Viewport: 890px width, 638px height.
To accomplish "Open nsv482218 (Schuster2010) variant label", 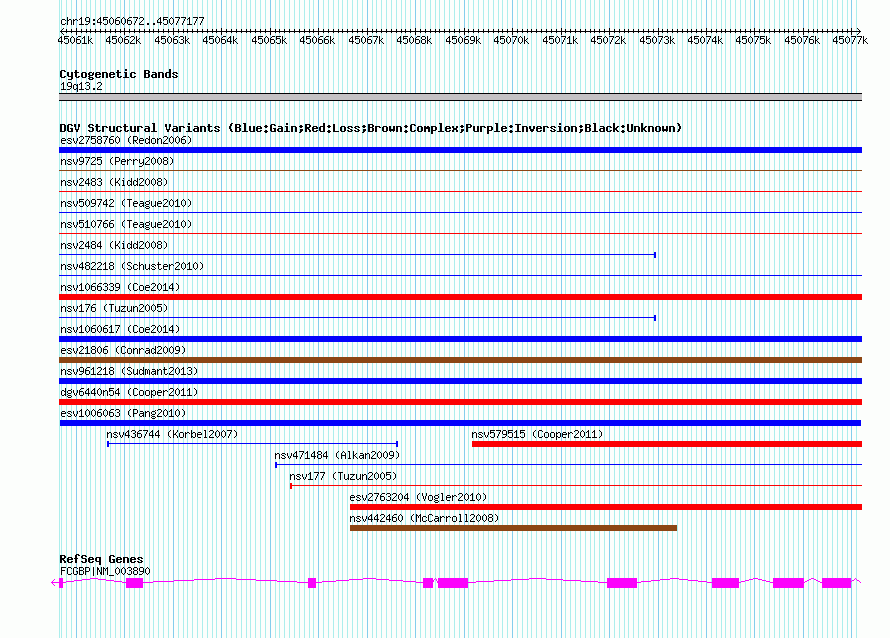I will tap(132, 266).
